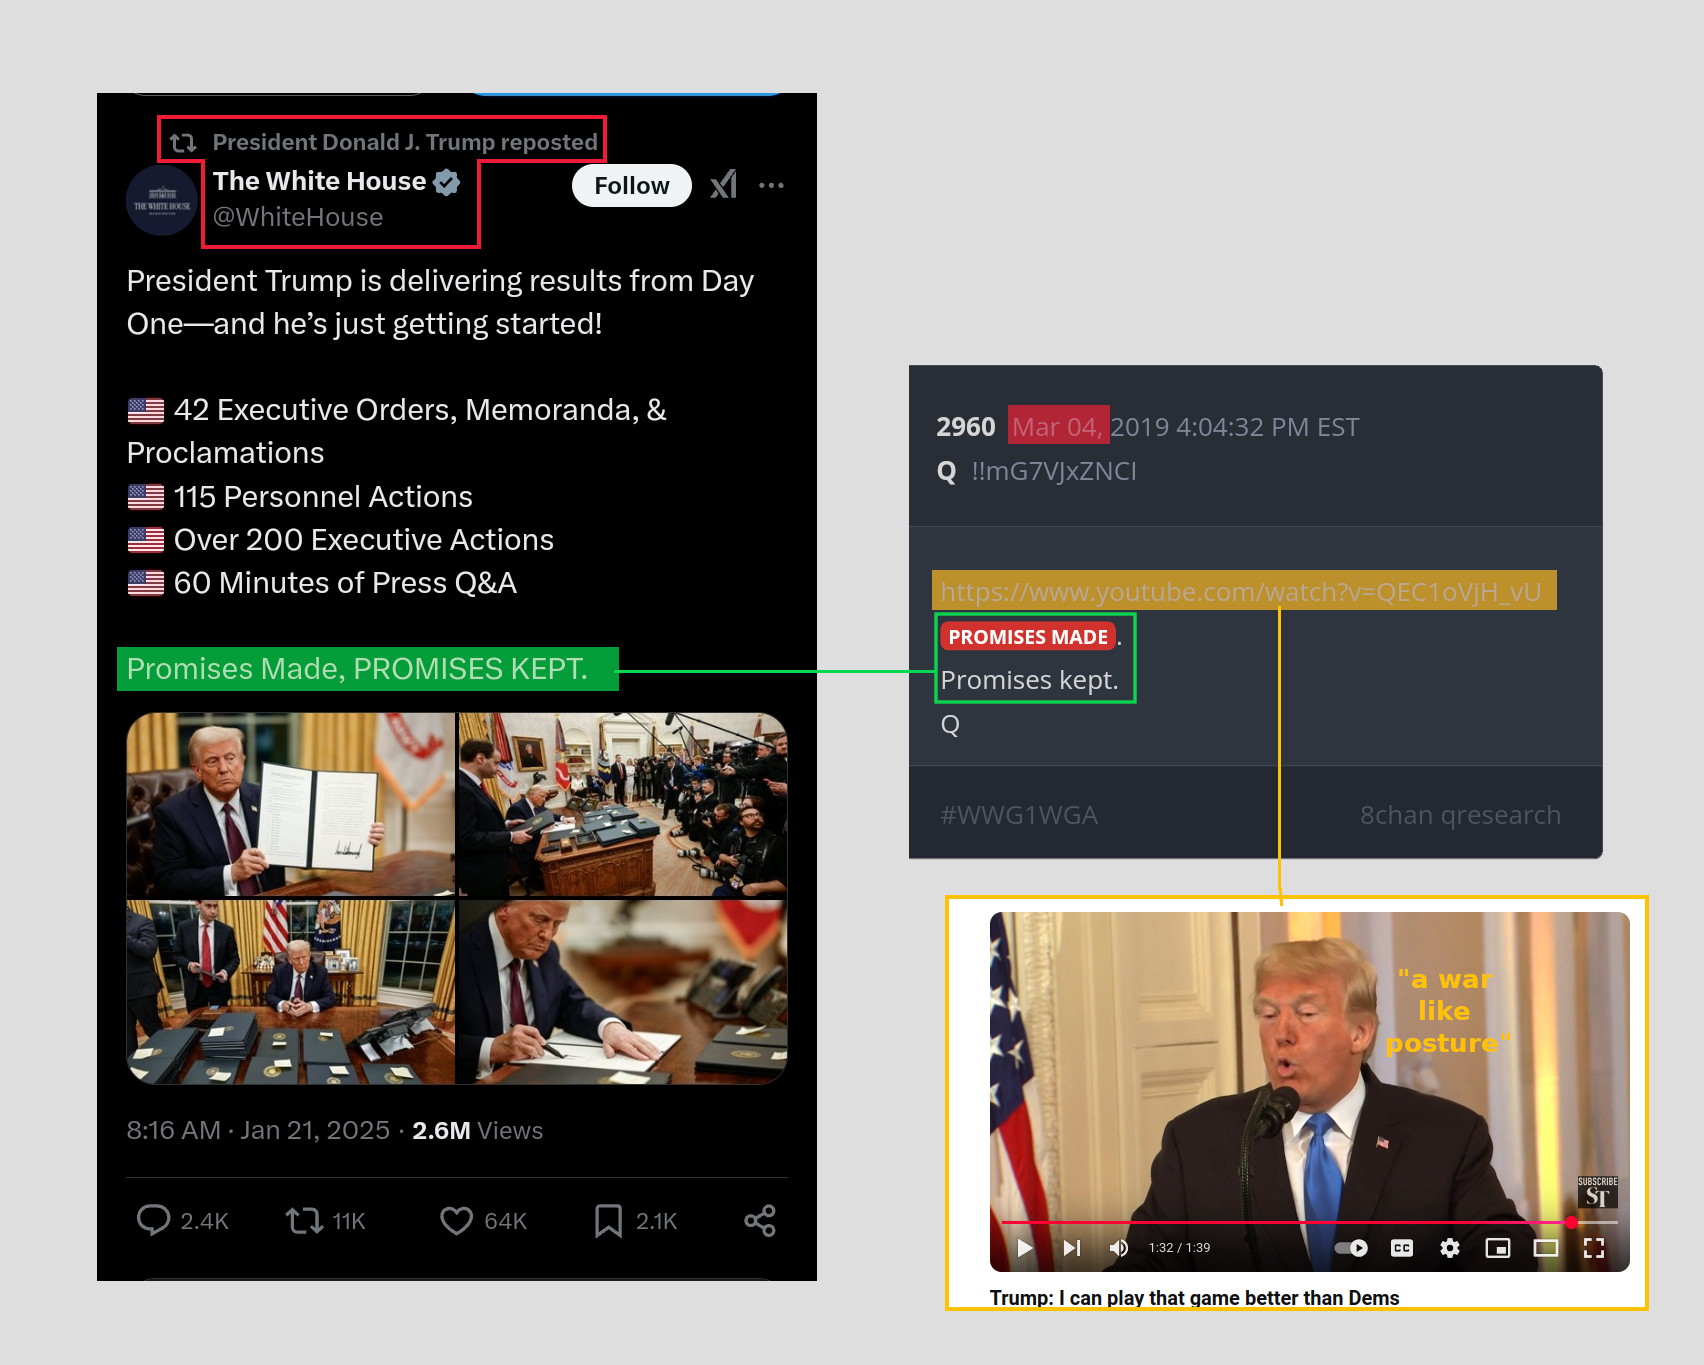Screen dimensions: 1704x1365
Task: Open video settings gear
Action: (x=1450, y=1247)
